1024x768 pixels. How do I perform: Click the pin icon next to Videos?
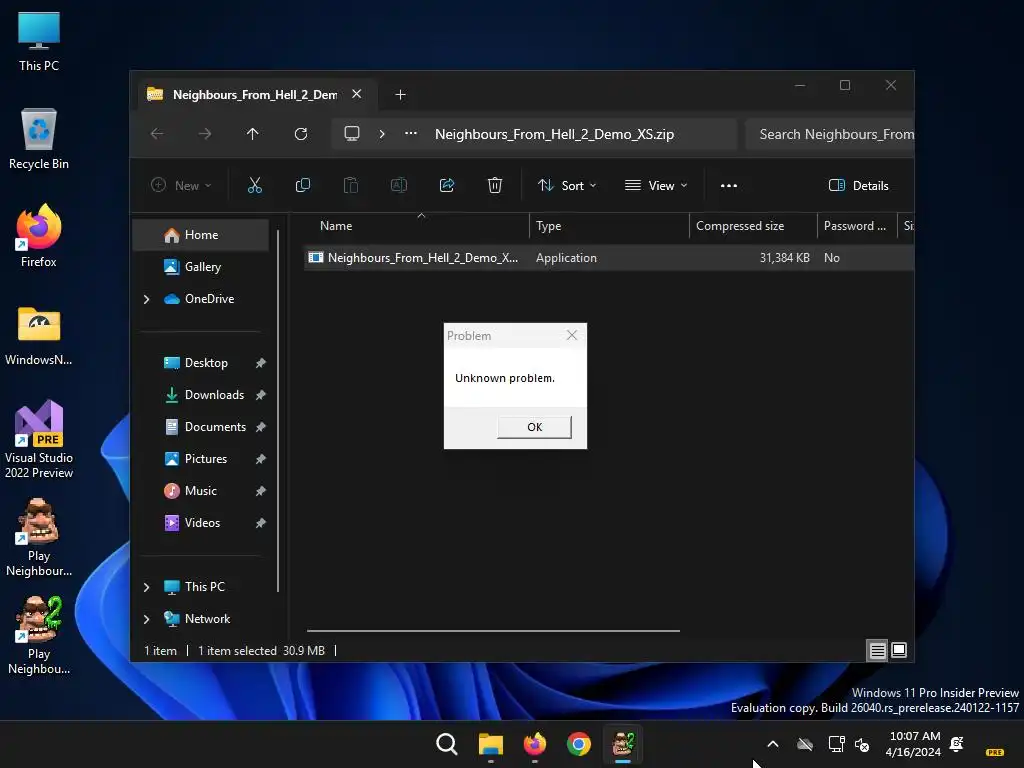coord(261,523)
